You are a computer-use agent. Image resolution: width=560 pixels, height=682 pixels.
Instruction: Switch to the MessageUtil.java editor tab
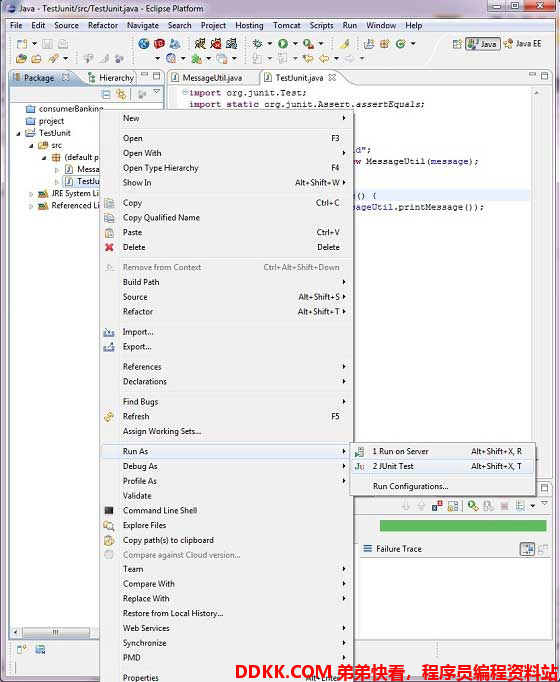tap(212, 78)
